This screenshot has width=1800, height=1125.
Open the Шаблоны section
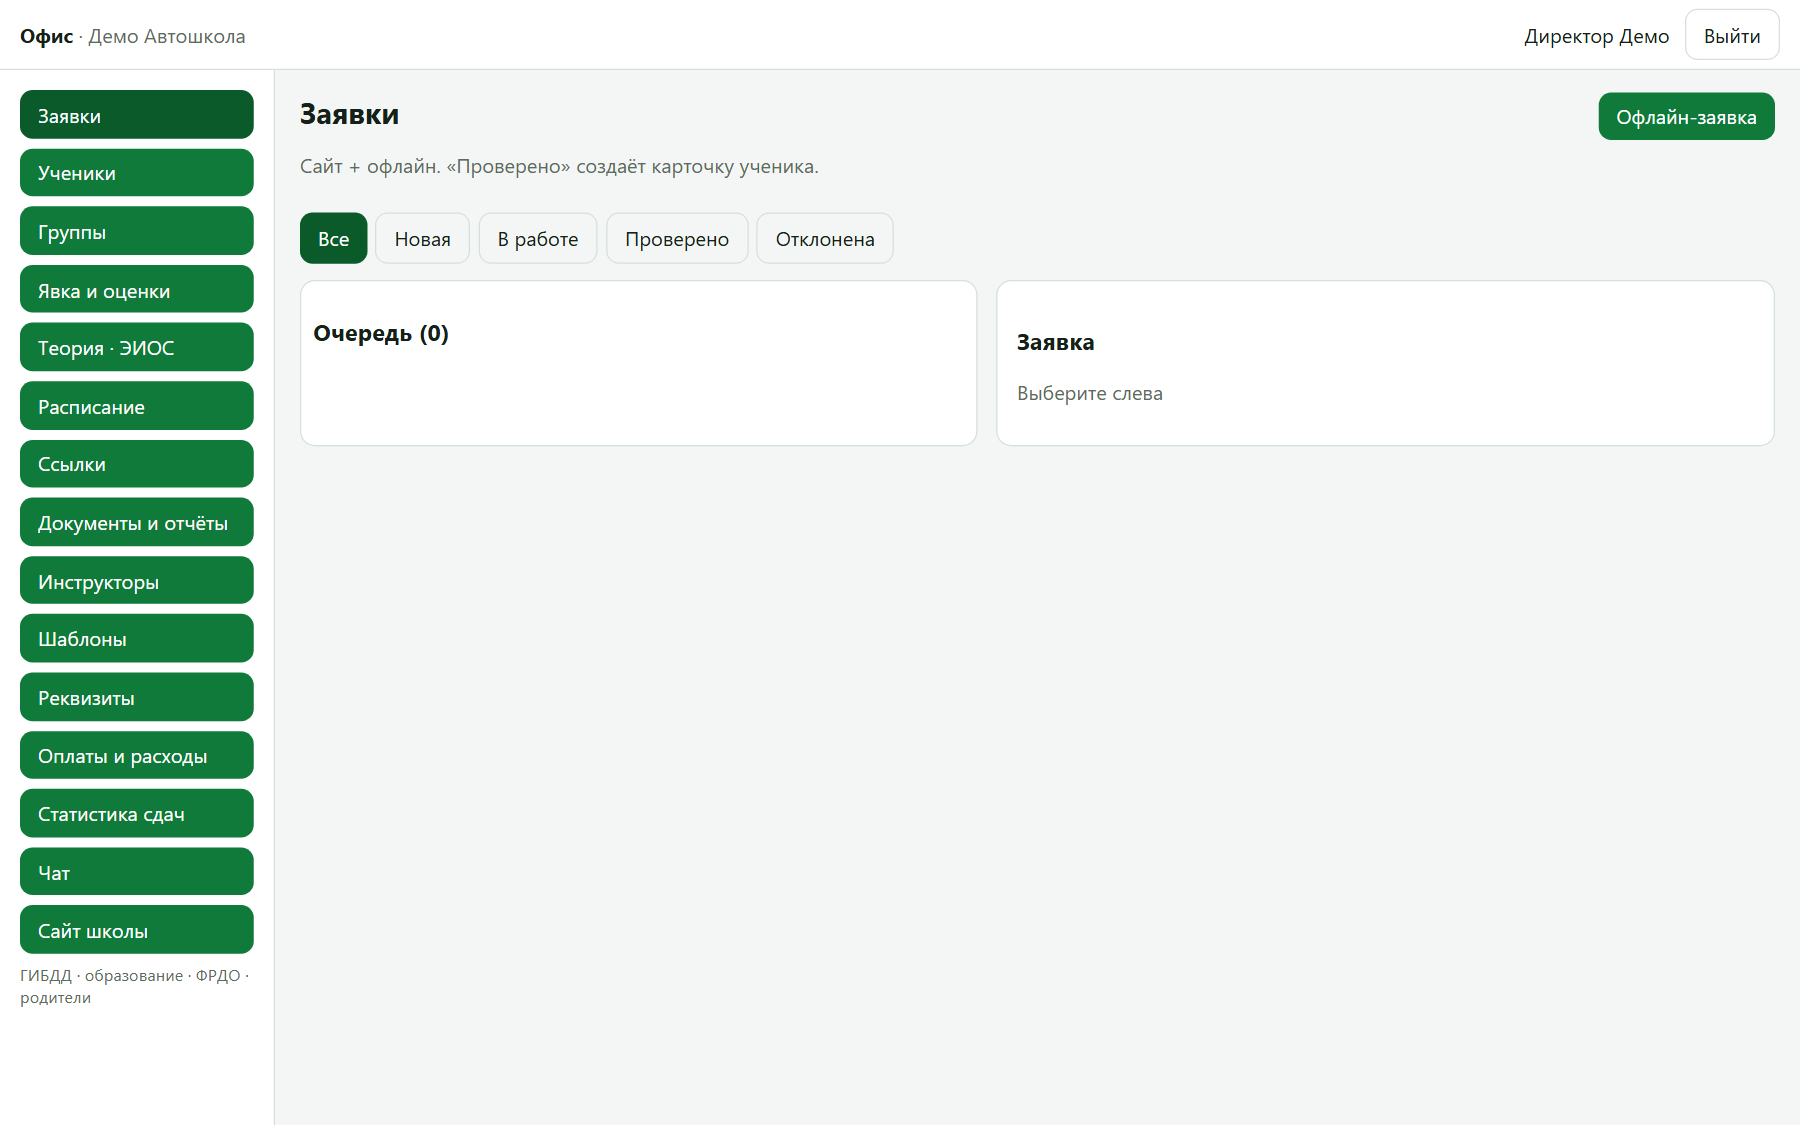point(137,639)
